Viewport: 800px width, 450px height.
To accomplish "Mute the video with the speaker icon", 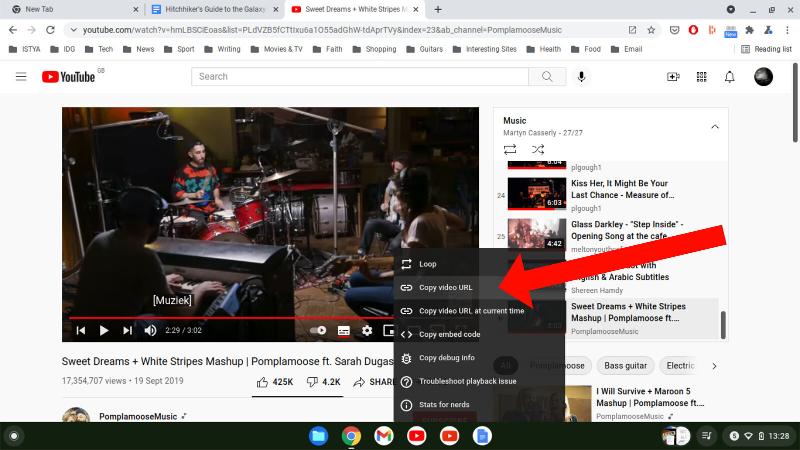I will coord(150,331).
